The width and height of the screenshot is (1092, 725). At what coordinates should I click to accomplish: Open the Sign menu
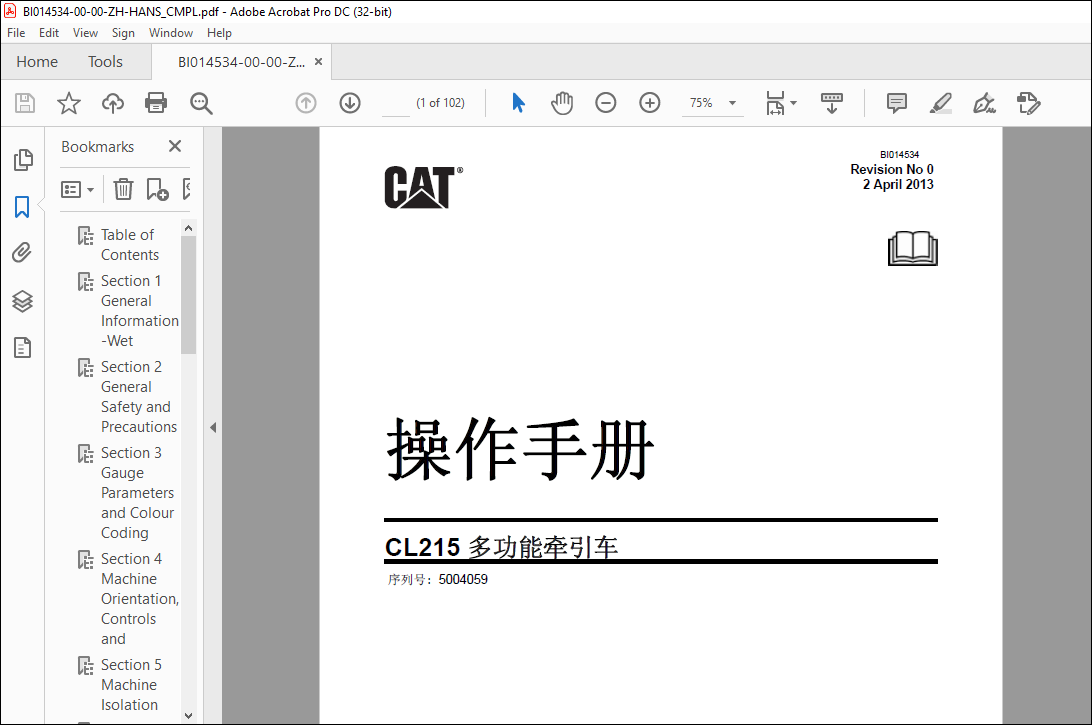tap(123, 33)
